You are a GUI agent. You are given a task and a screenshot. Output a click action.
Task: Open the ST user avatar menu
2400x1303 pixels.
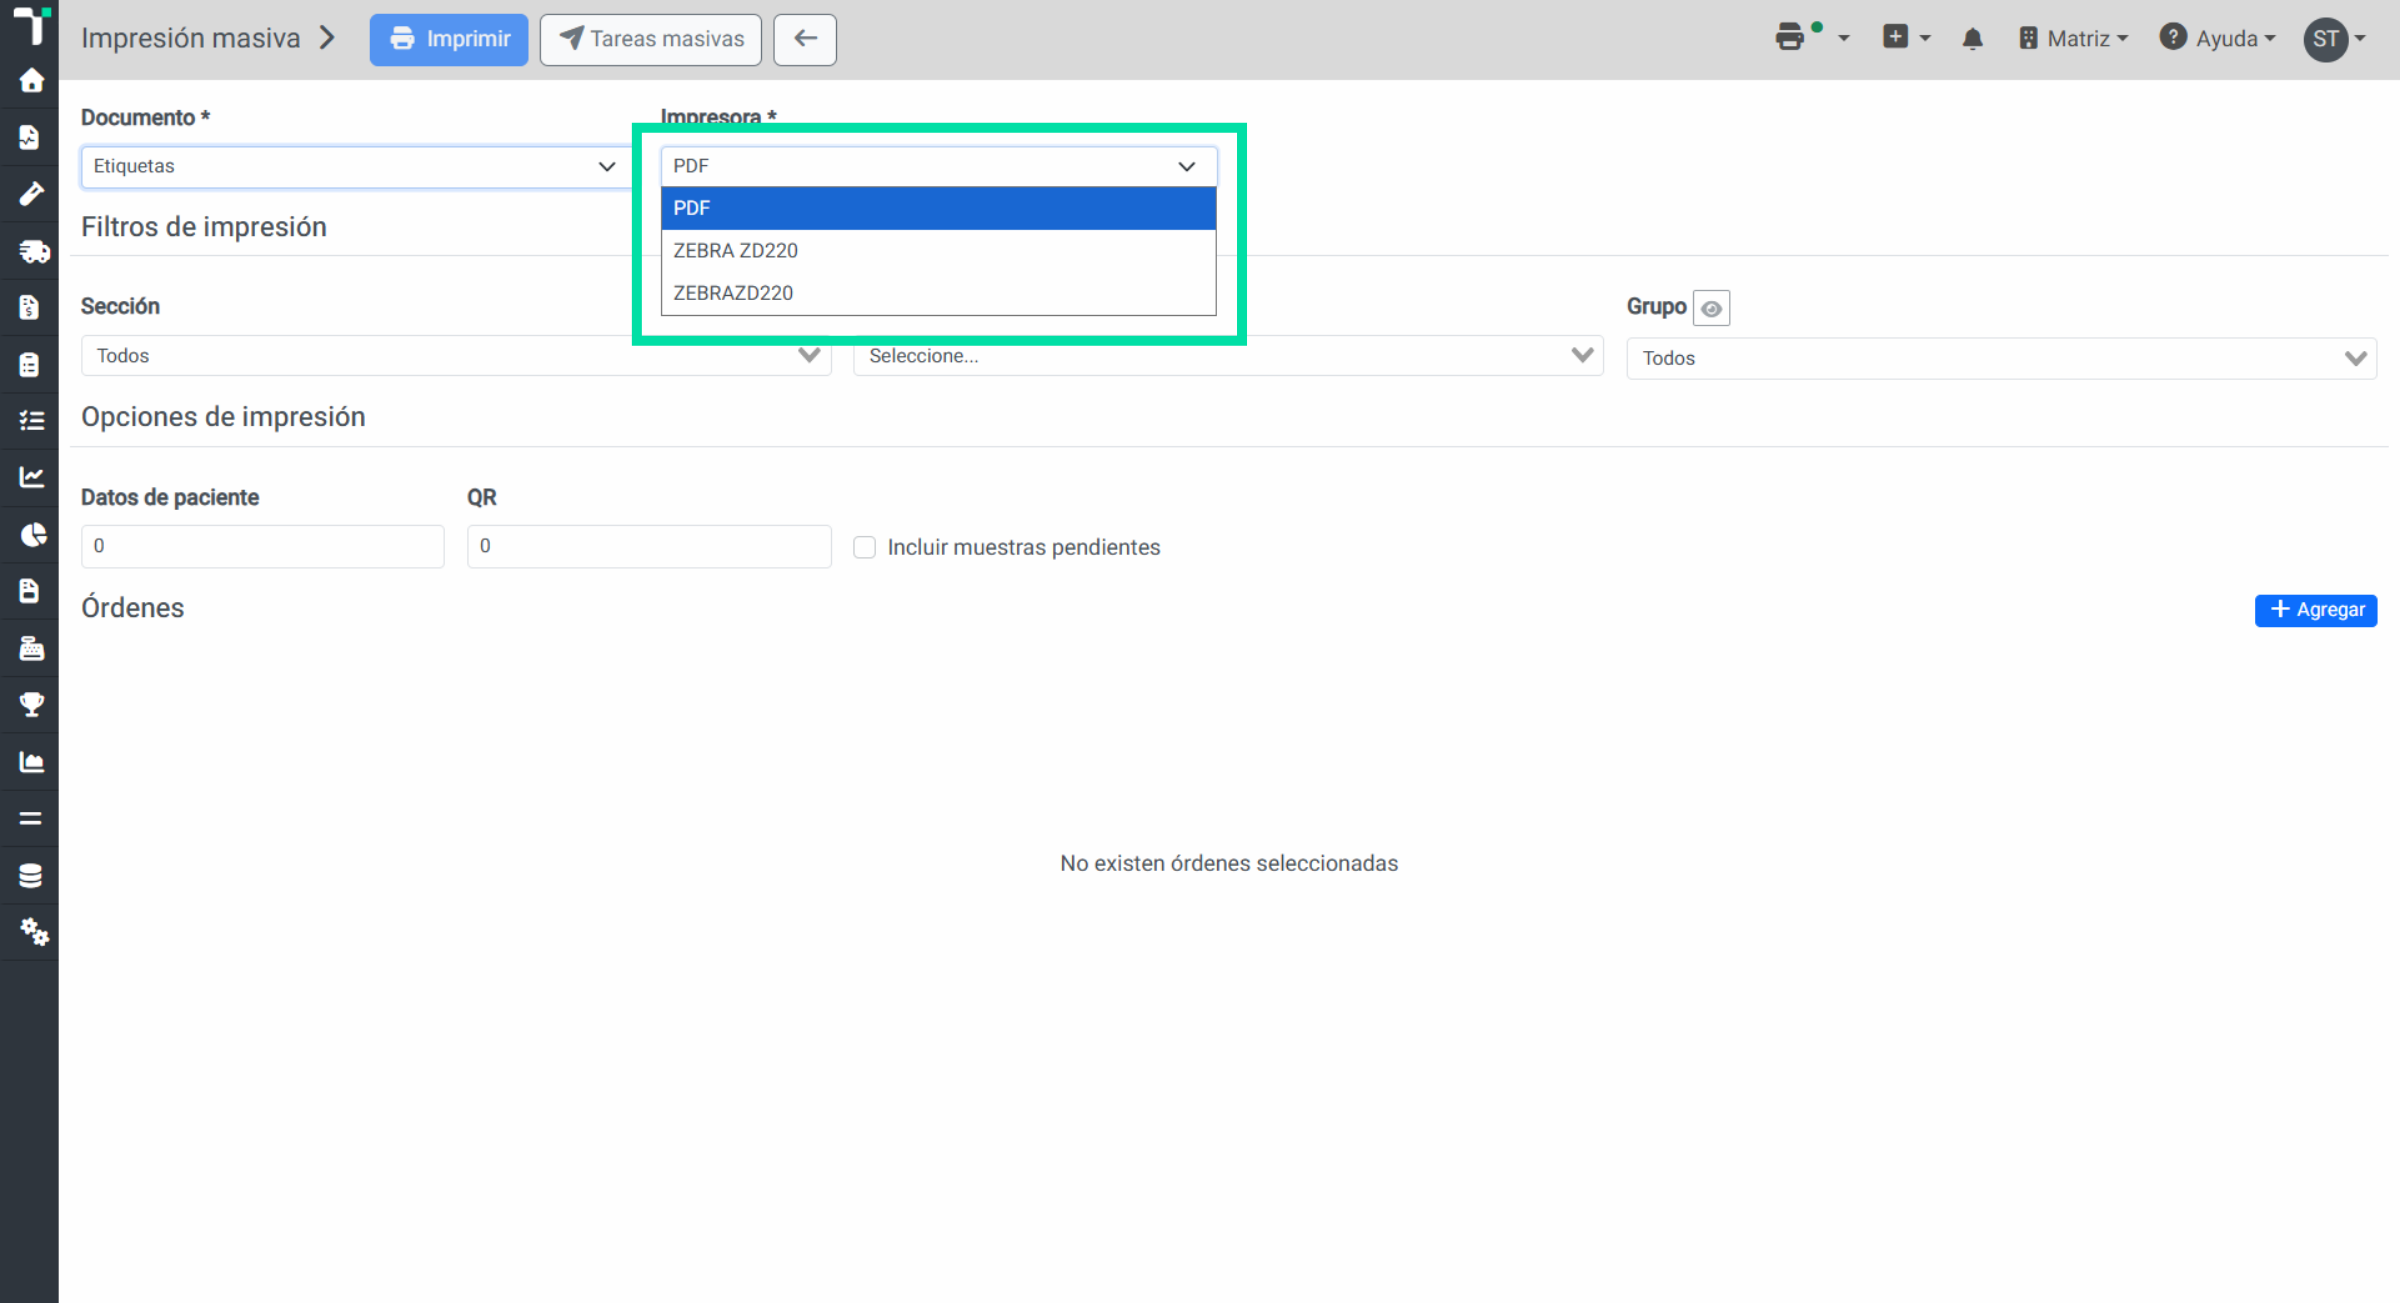(x=2335, y=39)
